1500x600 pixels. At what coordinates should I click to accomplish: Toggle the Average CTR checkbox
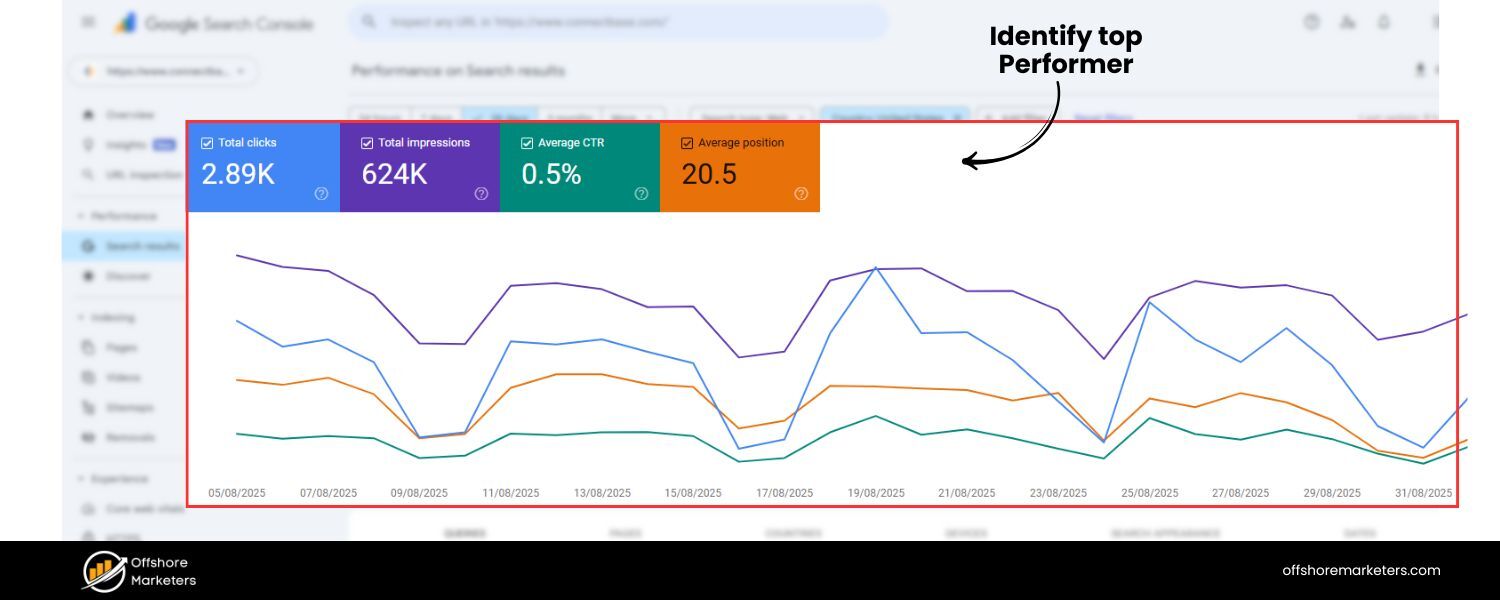click(x=526, y=143)
